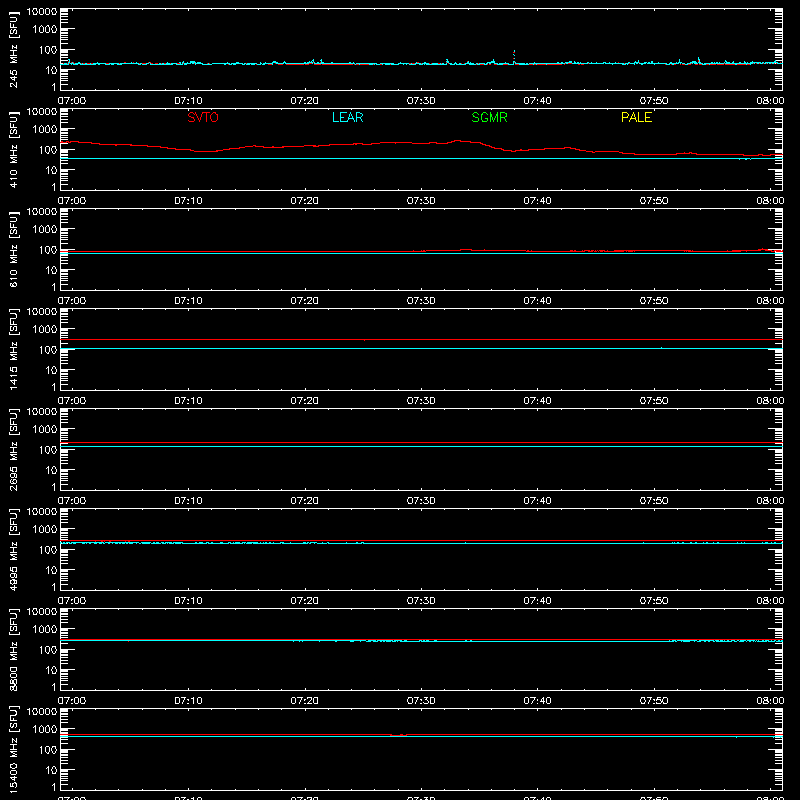Select the 4995 MHz [SFU] axis title
The width and height of the screenshot is (800, 800).
pos(14,549)
